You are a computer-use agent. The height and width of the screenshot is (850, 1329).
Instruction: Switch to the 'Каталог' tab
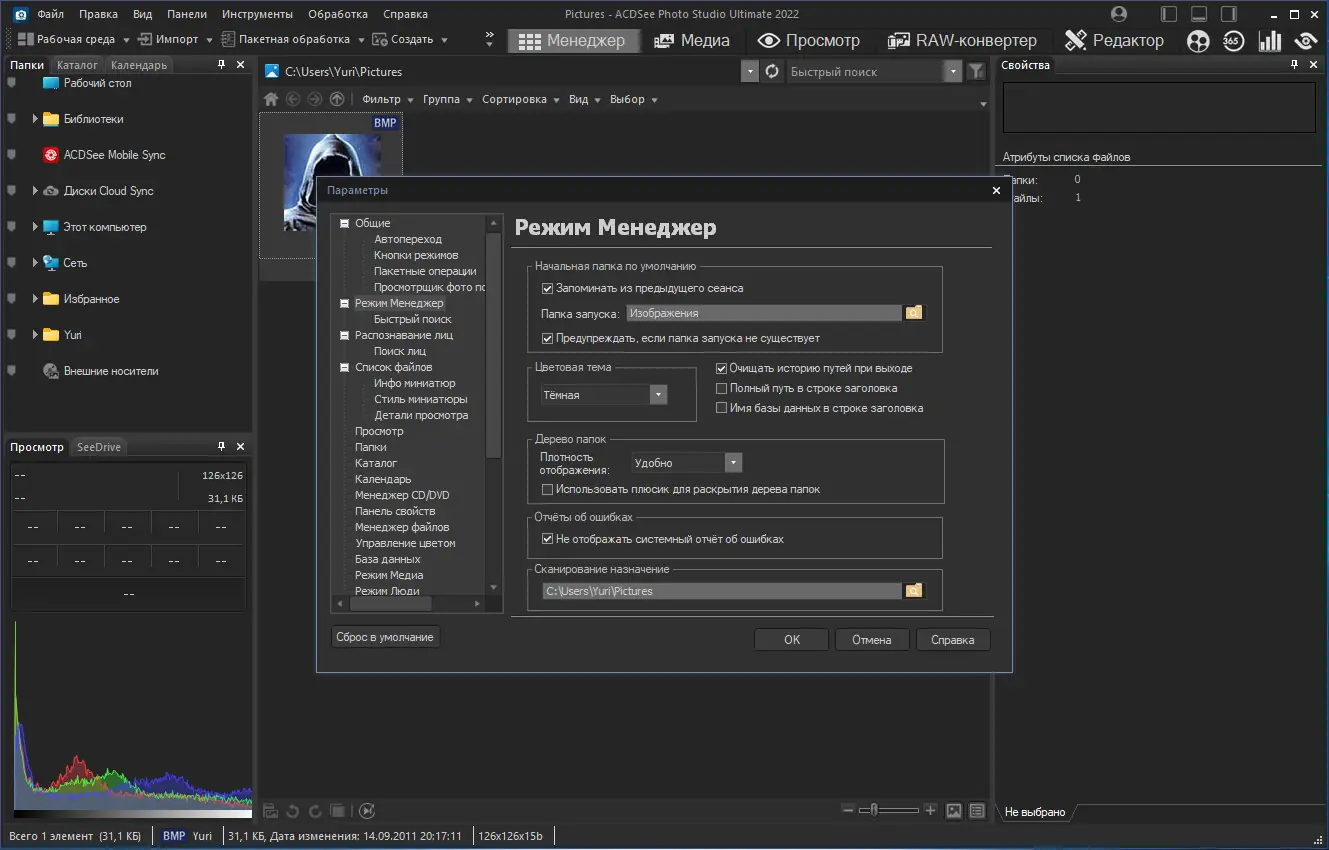pyautogui.click(x=78, y=65)
